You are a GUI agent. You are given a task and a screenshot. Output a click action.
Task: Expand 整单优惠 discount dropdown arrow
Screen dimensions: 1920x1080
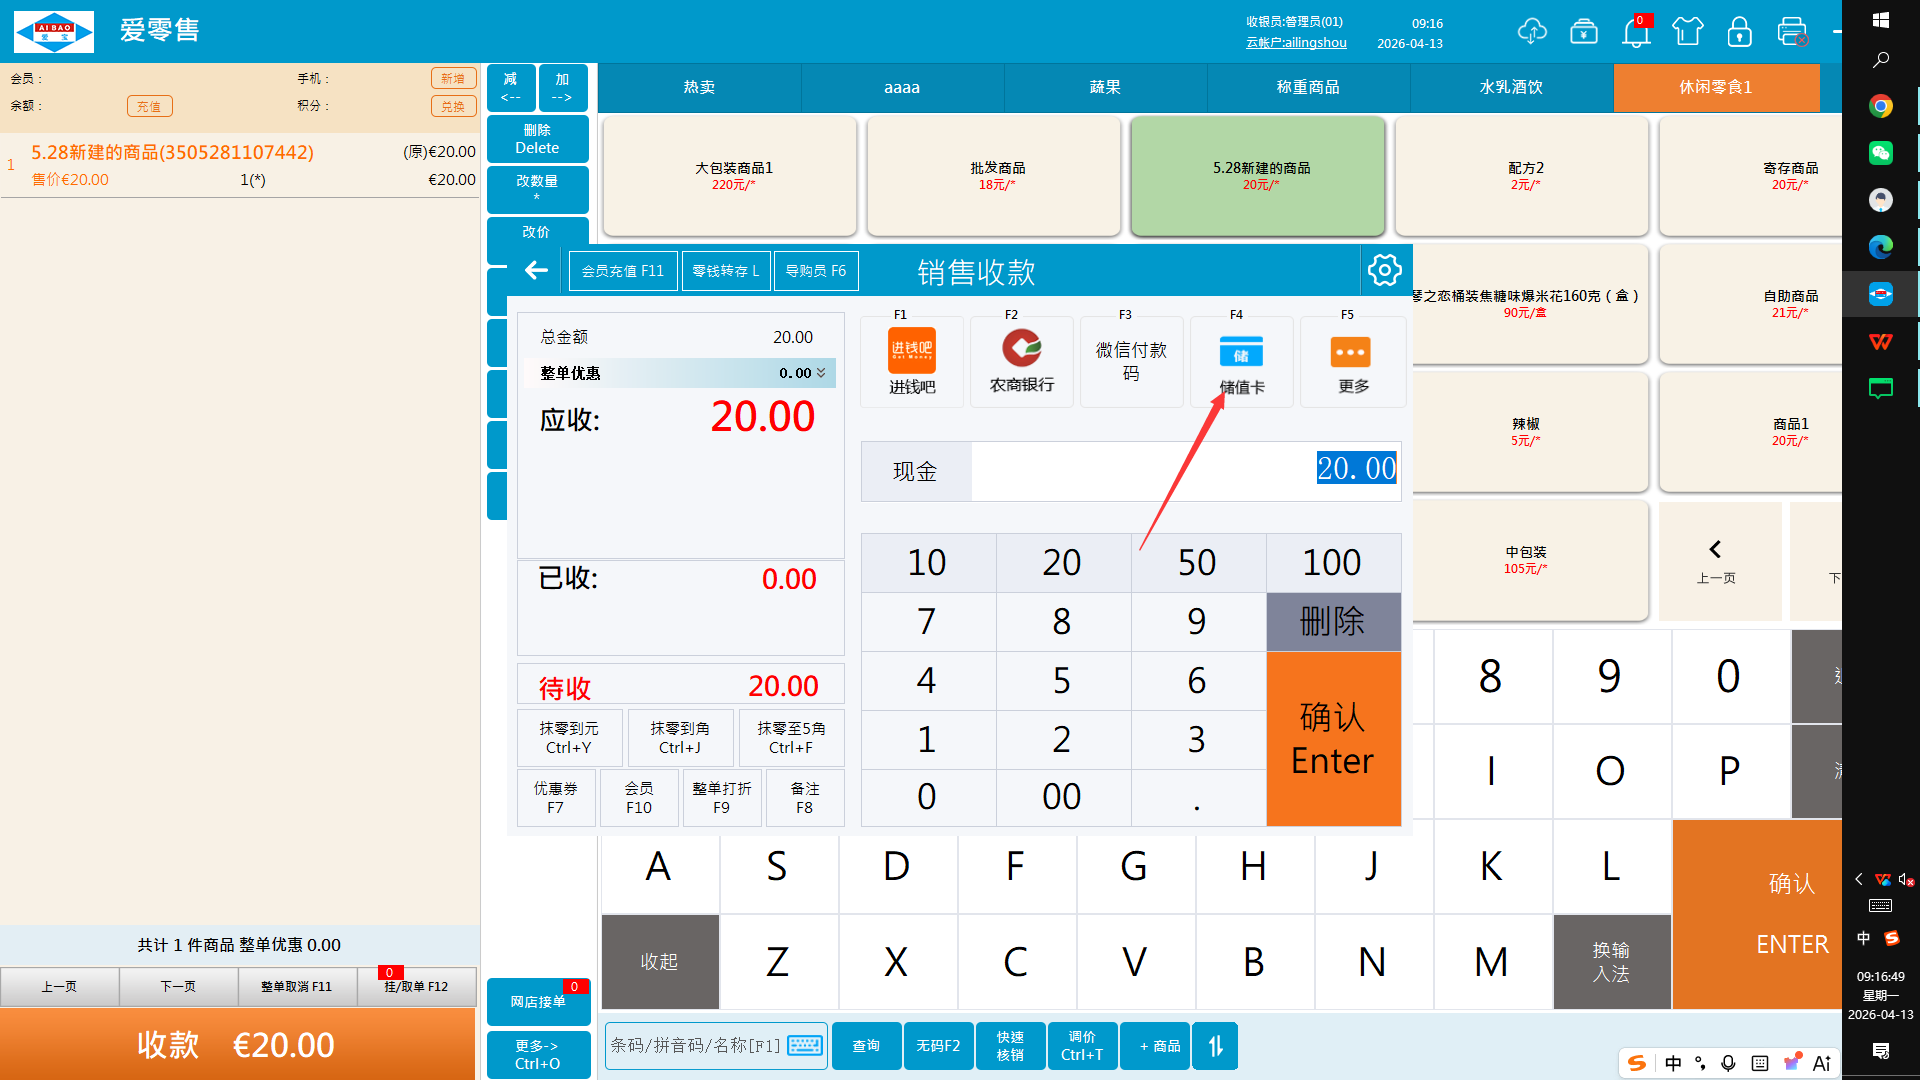tap(822, 373)
